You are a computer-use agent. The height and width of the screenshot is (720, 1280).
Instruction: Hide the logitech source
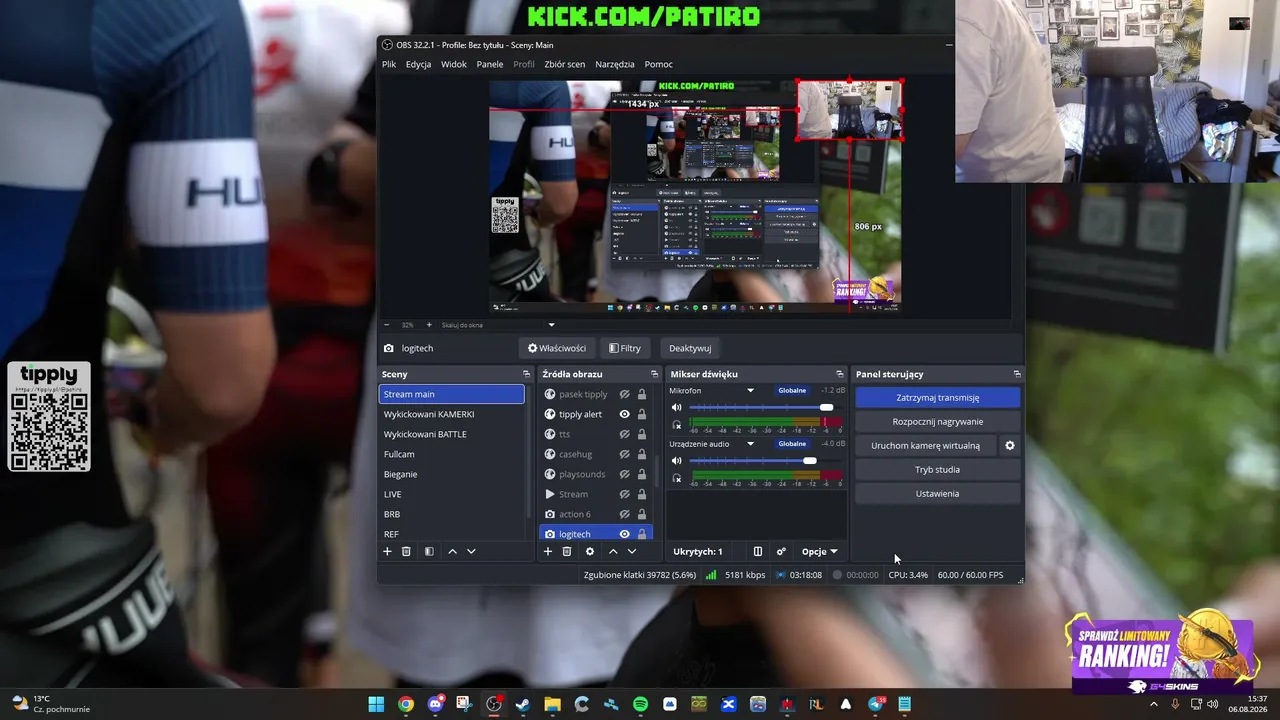pos(624,534)
